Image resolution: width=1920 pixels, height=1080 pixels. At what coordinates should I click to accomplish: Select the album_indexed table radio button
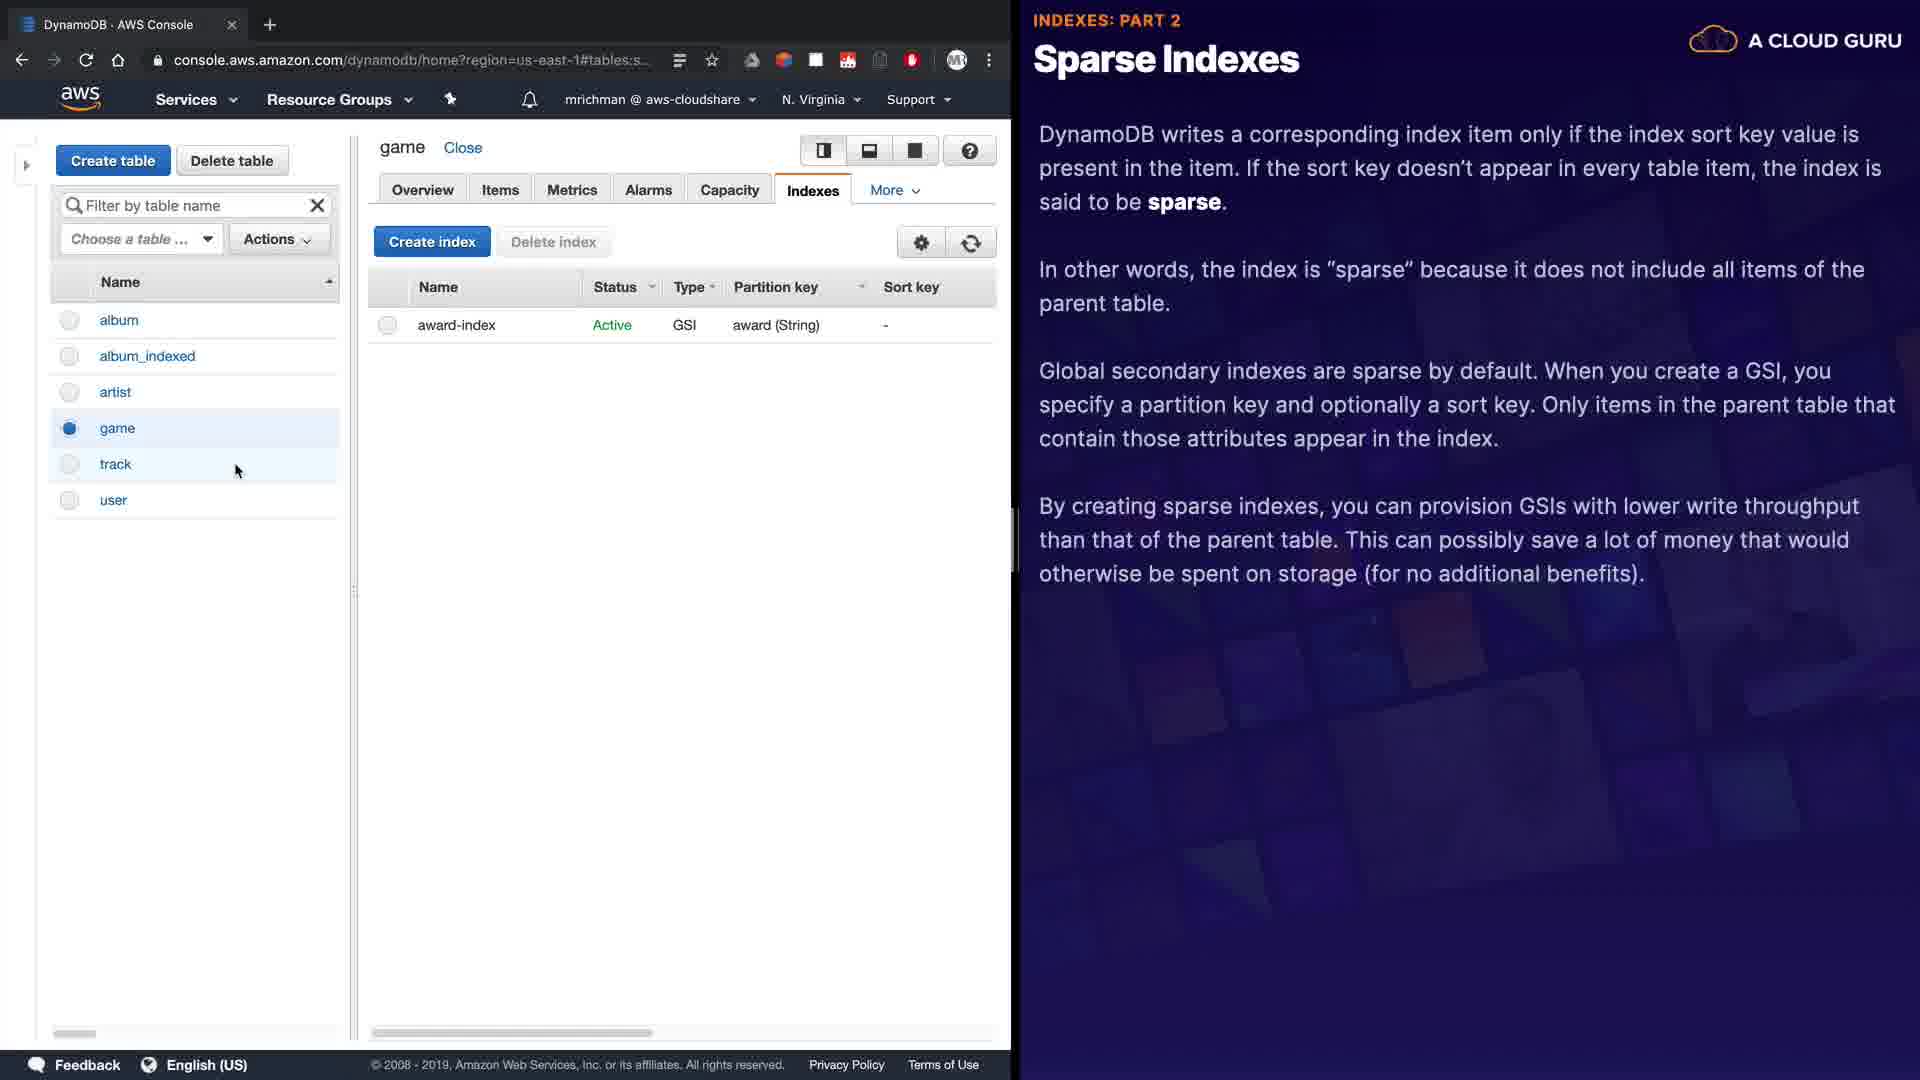(69, 356)
